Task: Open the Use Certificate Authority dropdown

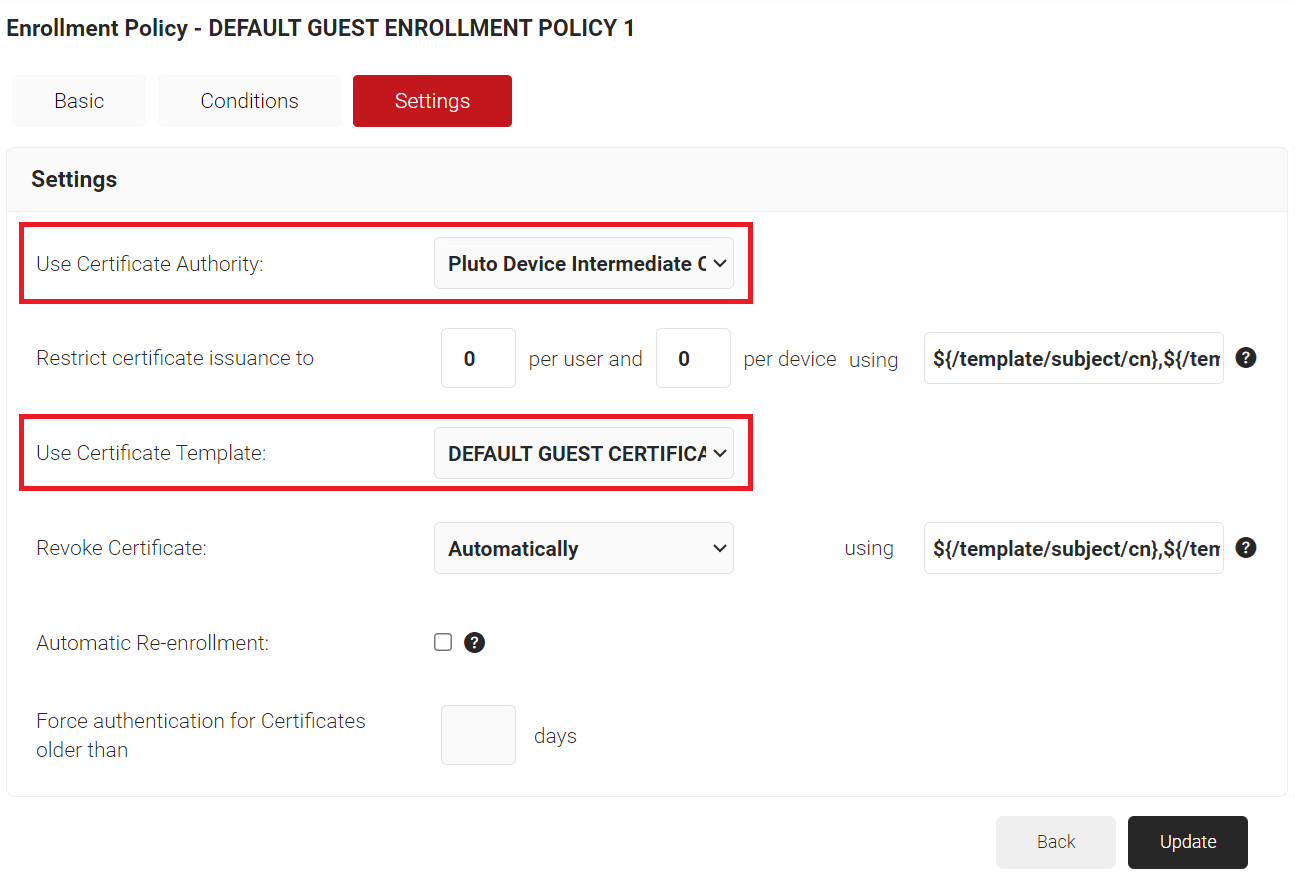Action: tap(583, 264)
